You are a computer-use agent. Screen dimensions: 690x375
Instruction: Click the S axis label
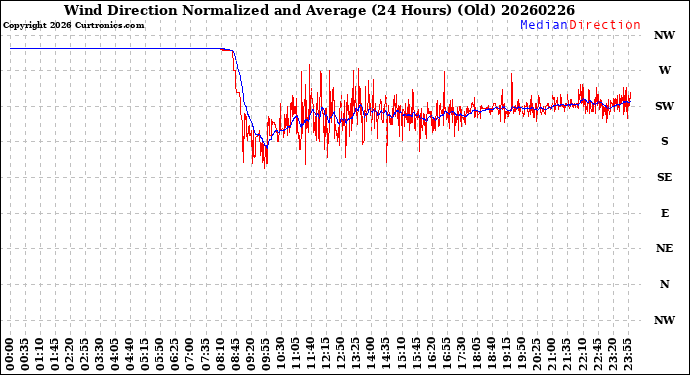pyautogui.click(x=664, y=141)
